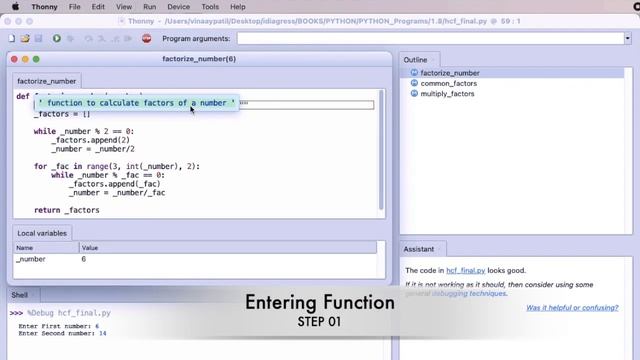Click the icon beside common_factors in the Outline
The width and height of the screenshot is (640, 360).
[x=414, y=83]
